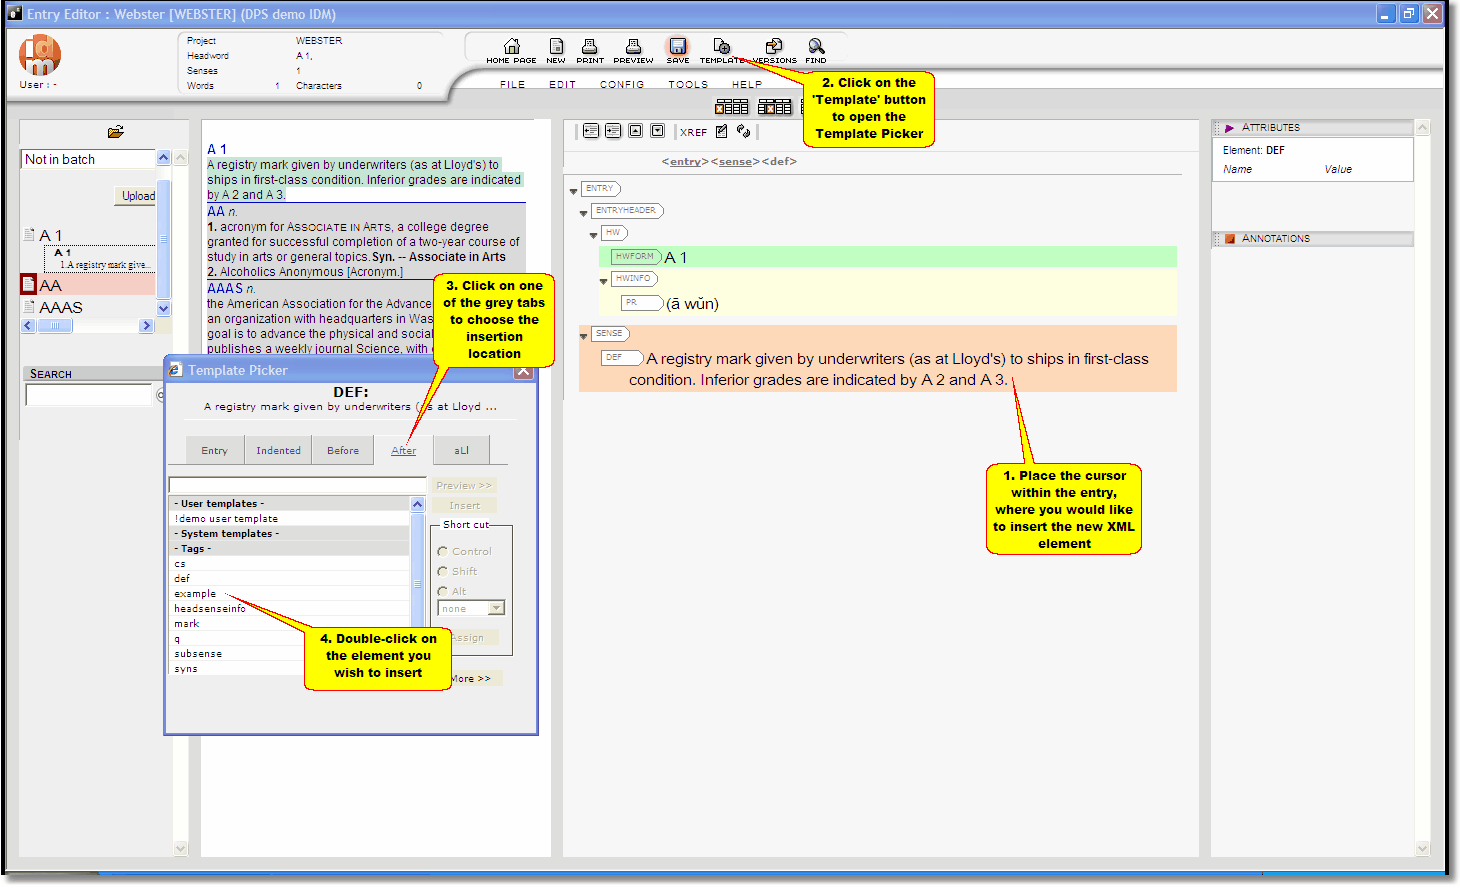Select the Shift shortcut radio button
The height and width of the screenshot is (890, 1460).
tap(442, 572)
